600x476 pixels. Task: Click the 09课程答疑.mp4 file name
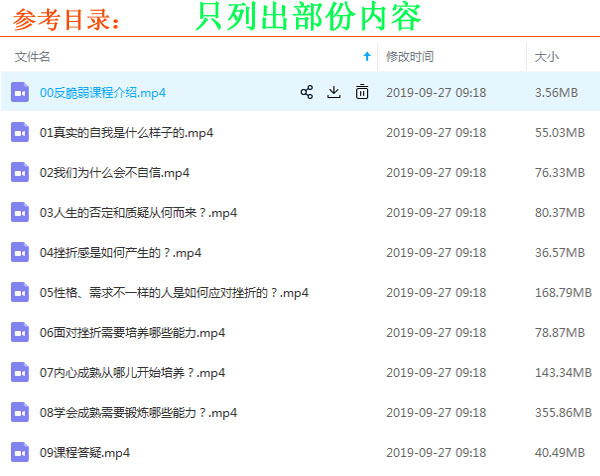click(x=84, y=452)
